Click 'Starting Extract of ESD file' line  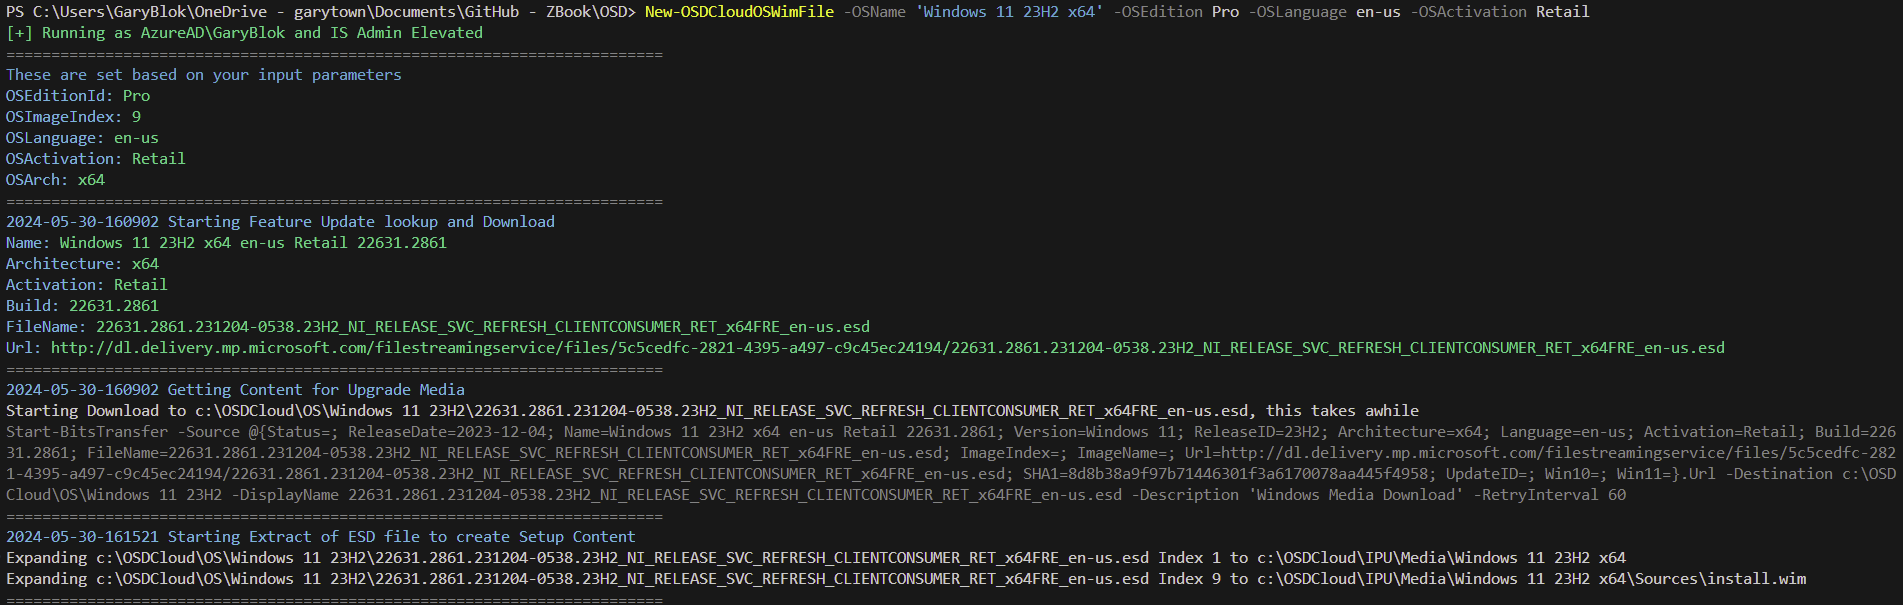click(320, 537)
